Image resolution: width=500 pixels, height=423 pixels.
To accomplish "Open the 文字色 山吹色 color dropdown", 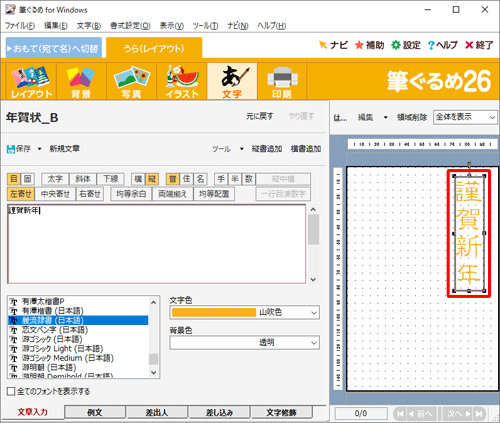I will tap(244, 313).
